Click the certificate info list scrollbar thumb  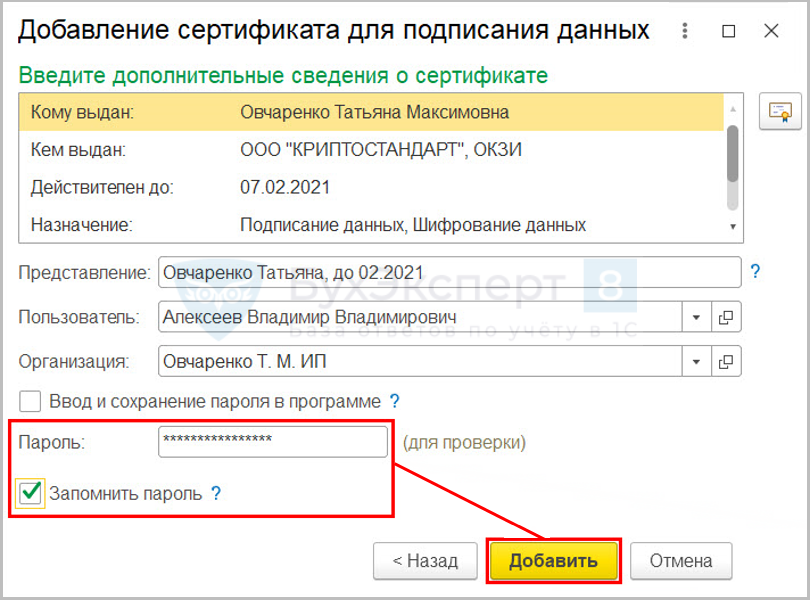[x=732, y=153]
